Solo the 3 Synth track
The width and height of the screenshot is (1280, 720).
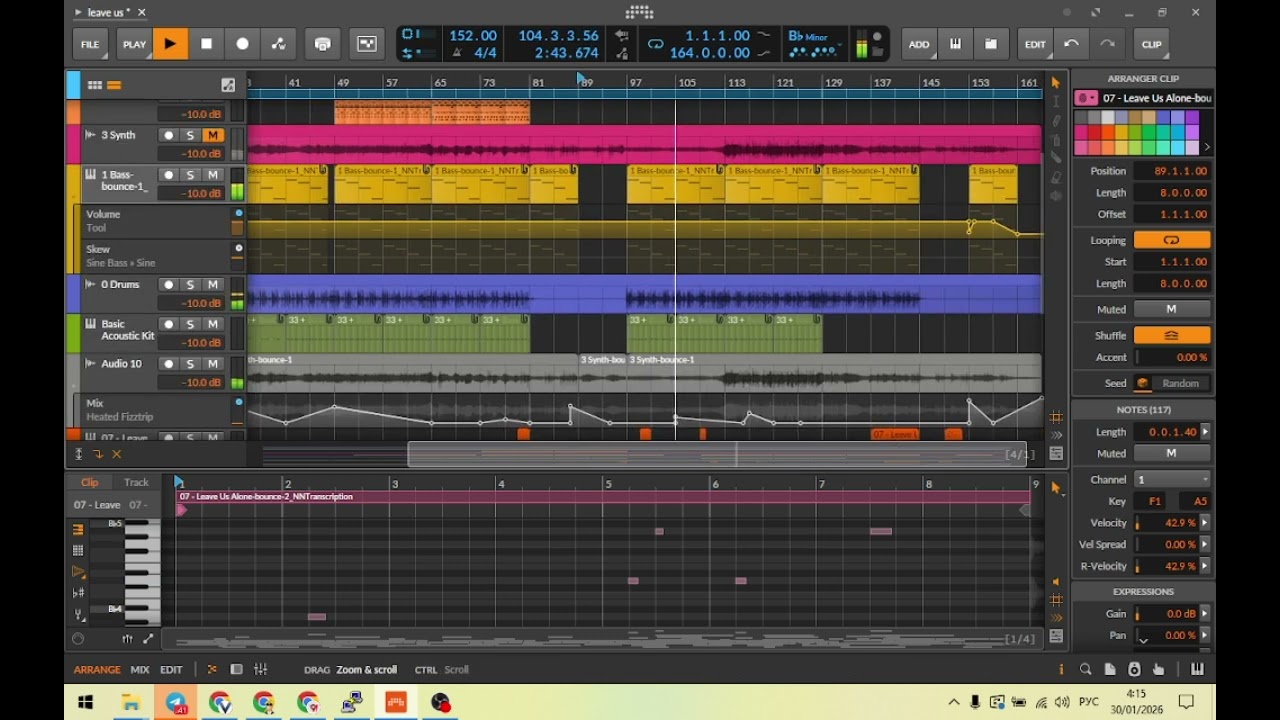point(190,135)
